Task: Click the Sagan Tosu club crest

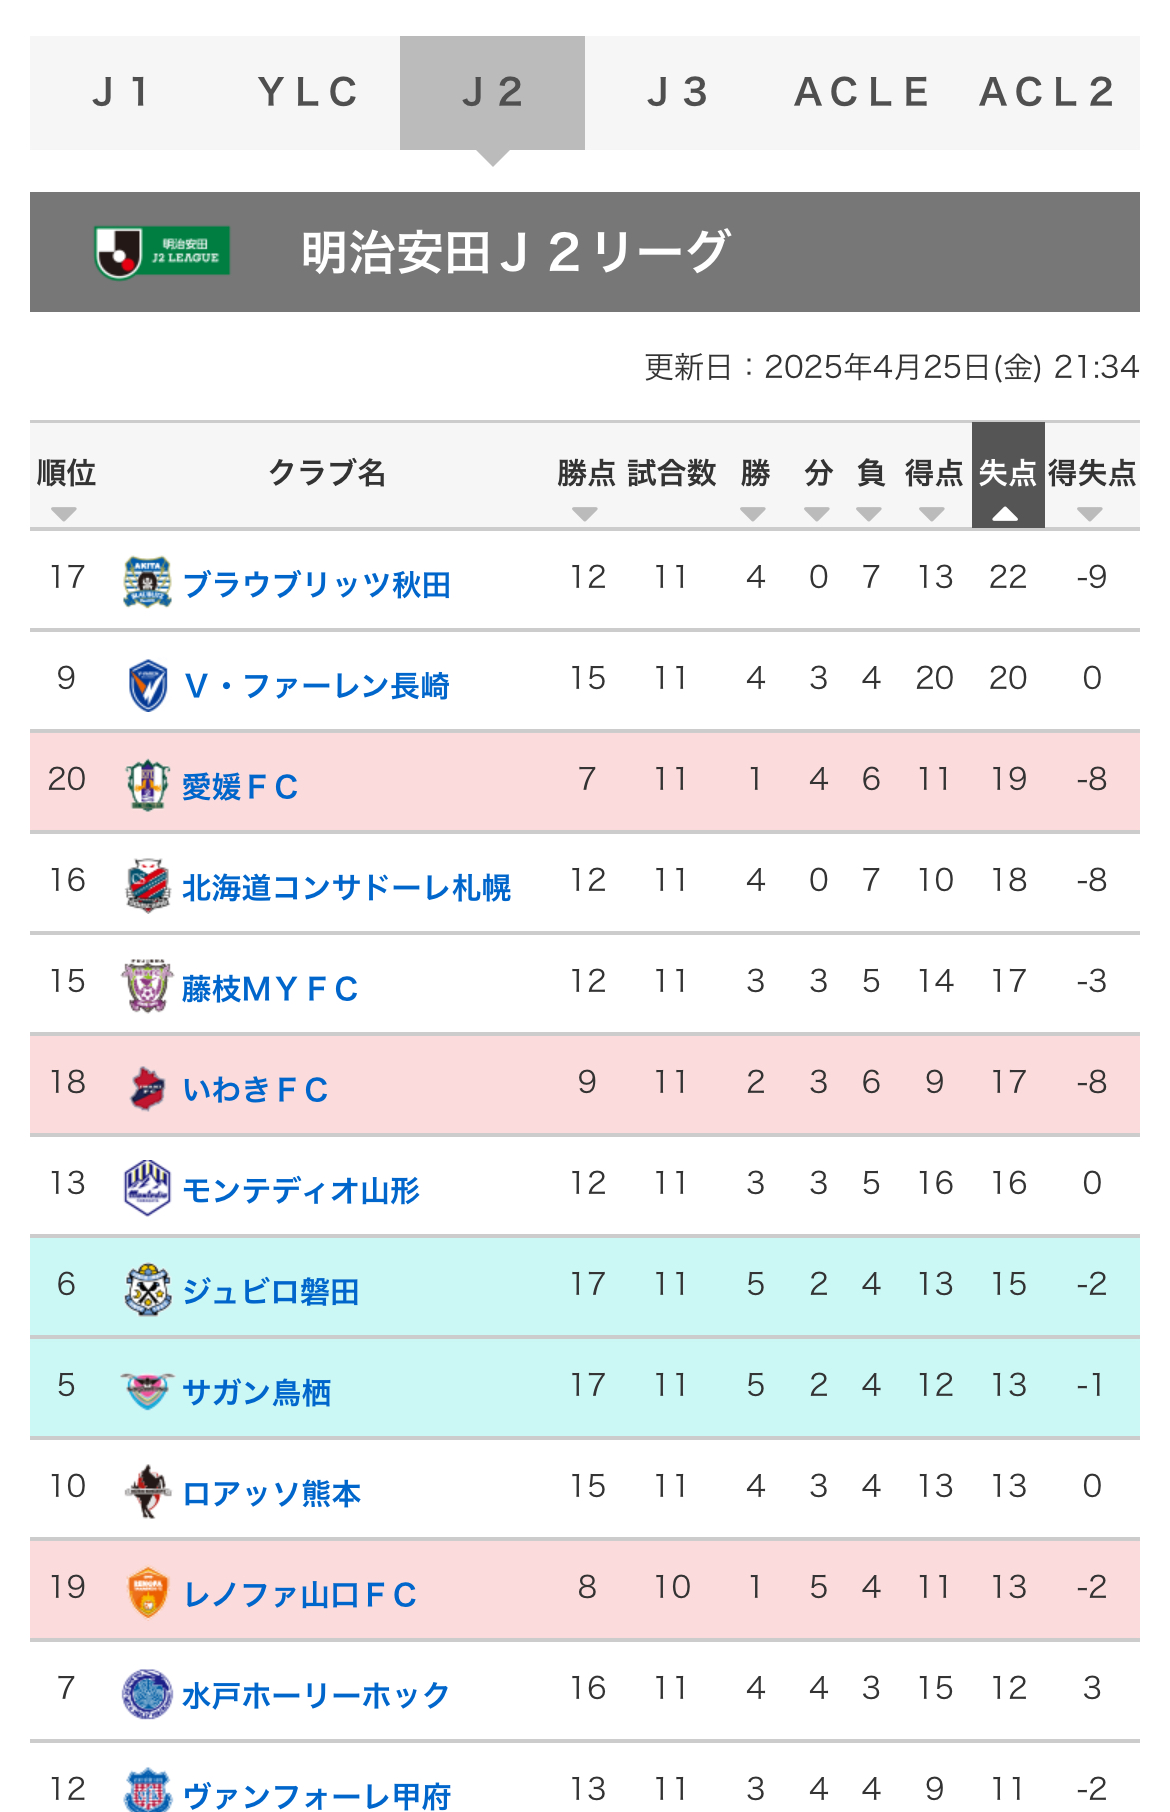Action: 147,1391
